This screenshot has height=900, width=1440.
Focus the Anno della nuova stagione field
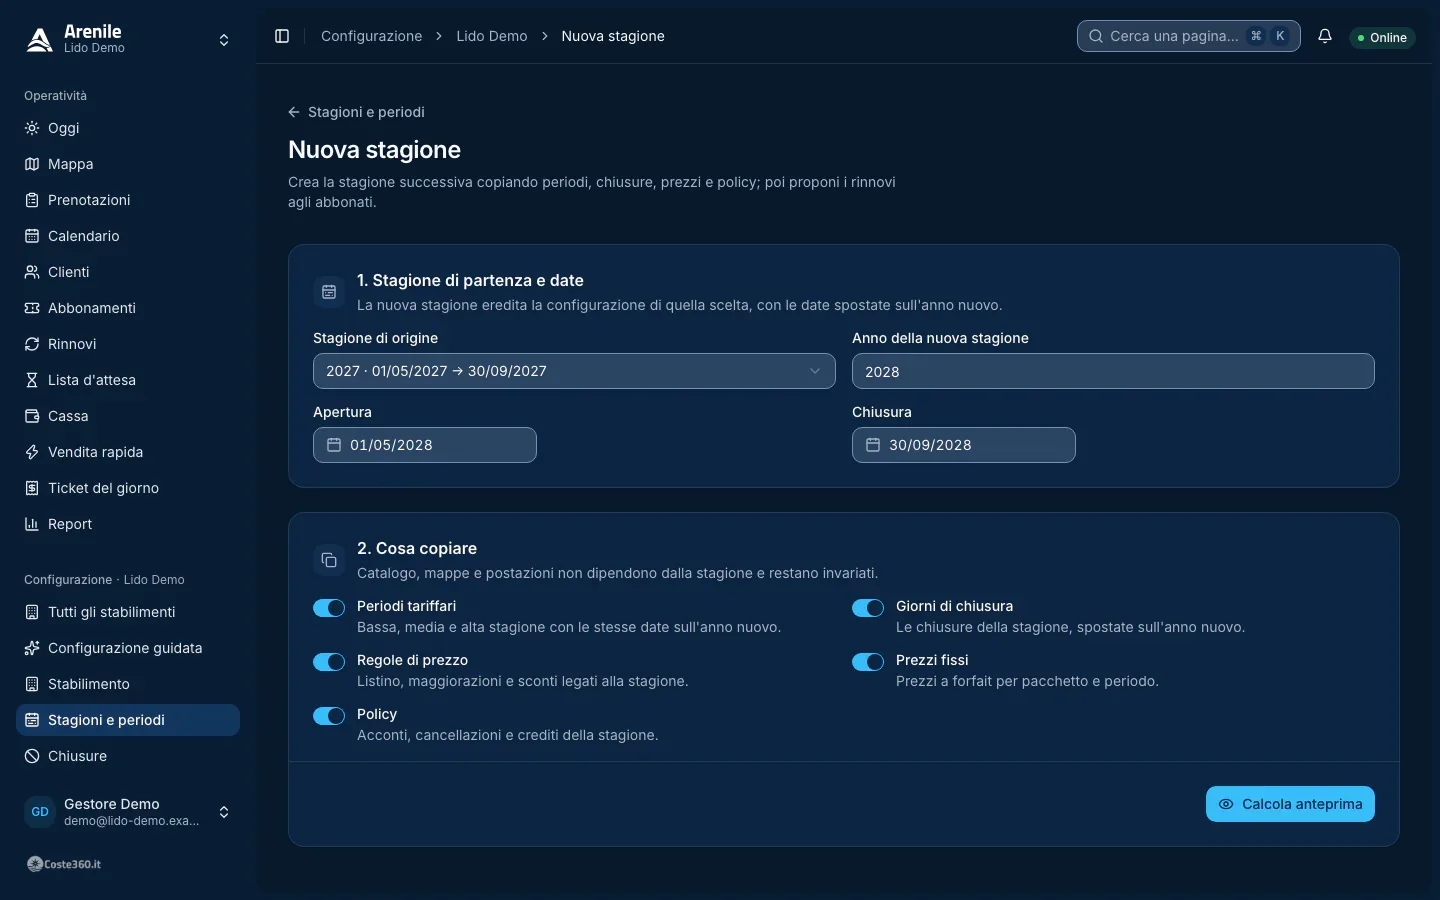[1113, 371]
